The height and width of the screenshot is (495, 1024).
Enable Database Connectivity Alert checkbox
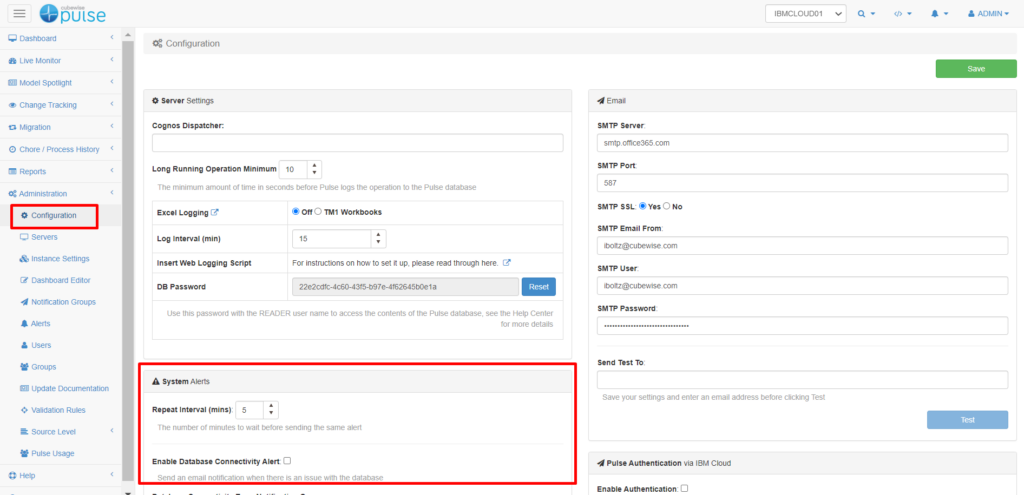click(x=287, y=461)
